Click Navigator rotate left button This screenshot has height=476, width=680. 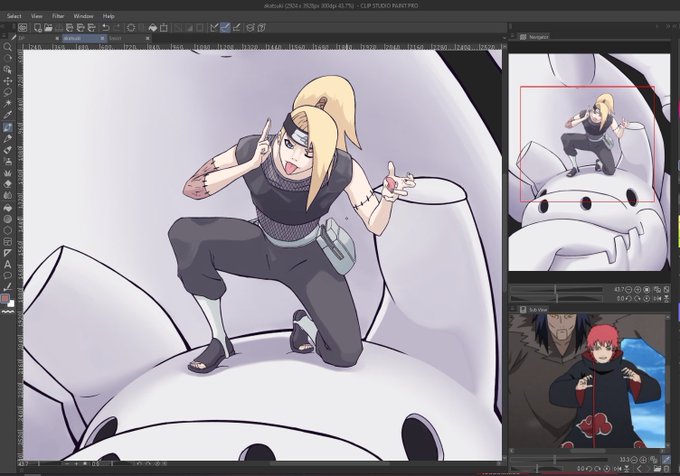click(x=629, y=298)
